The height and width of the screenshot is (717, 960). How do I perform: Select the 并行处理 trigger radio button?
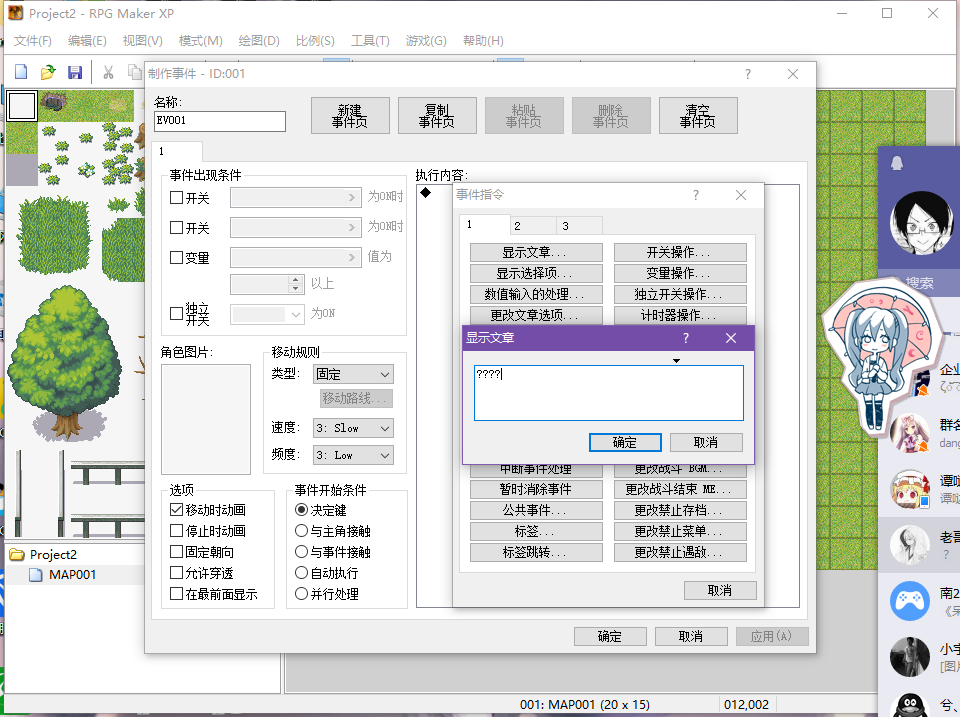coord(301,593)
